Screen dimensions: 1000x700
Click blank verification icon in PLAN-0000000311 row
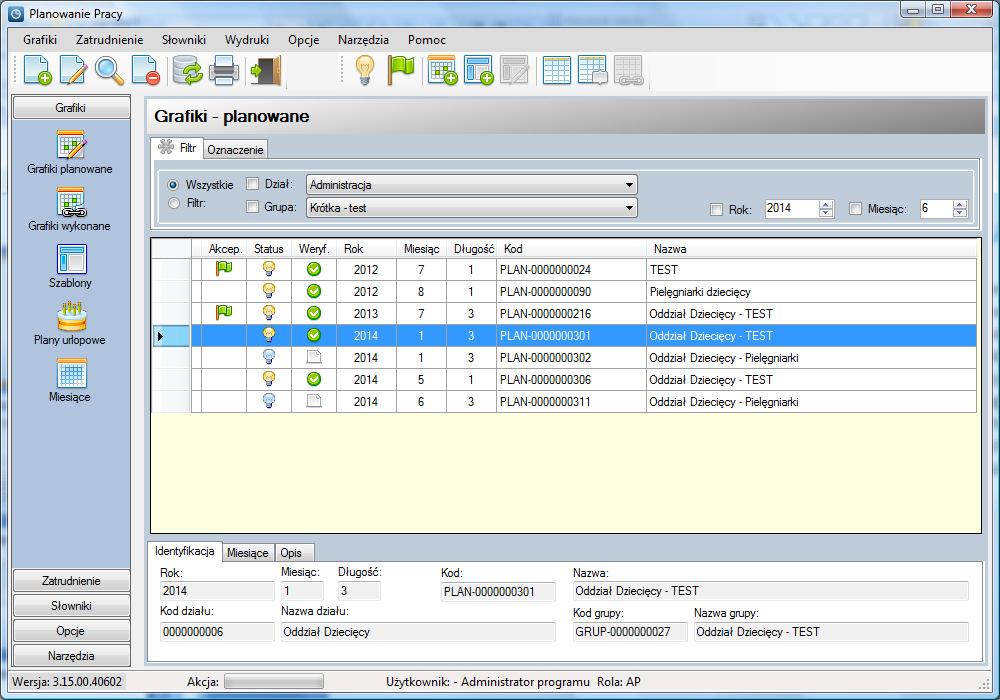(314, 401)
